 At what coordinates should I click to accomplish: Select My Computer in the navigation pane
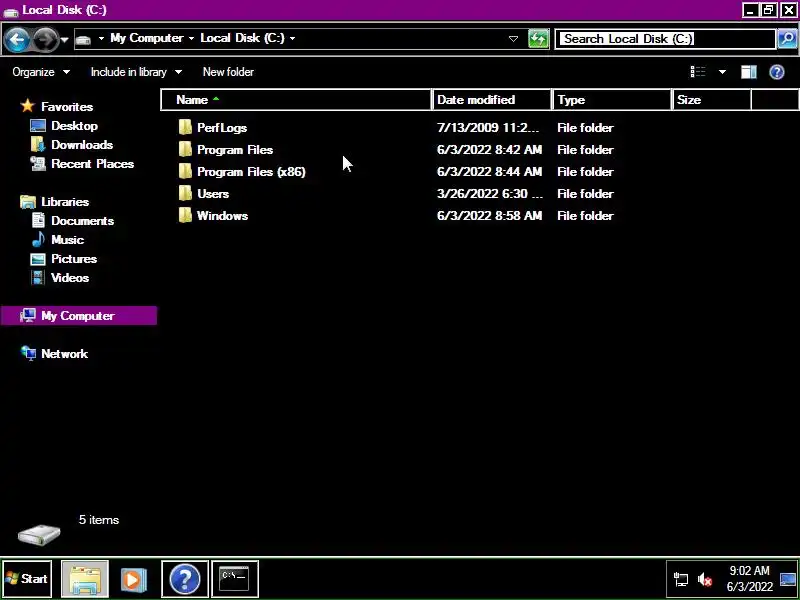click(x=79, y=316)
